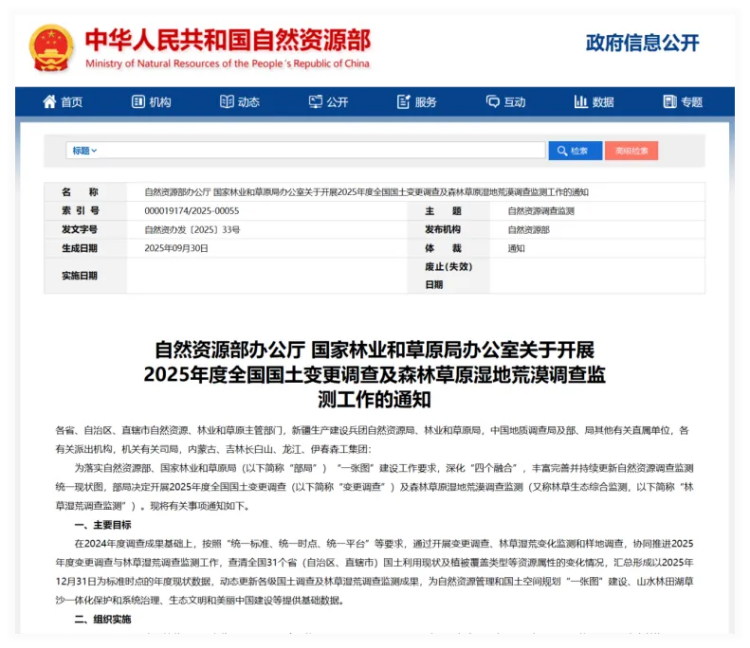Click the 公开 monitor icon
This screenshot has width=750, height=648.
tap(315, 102)
